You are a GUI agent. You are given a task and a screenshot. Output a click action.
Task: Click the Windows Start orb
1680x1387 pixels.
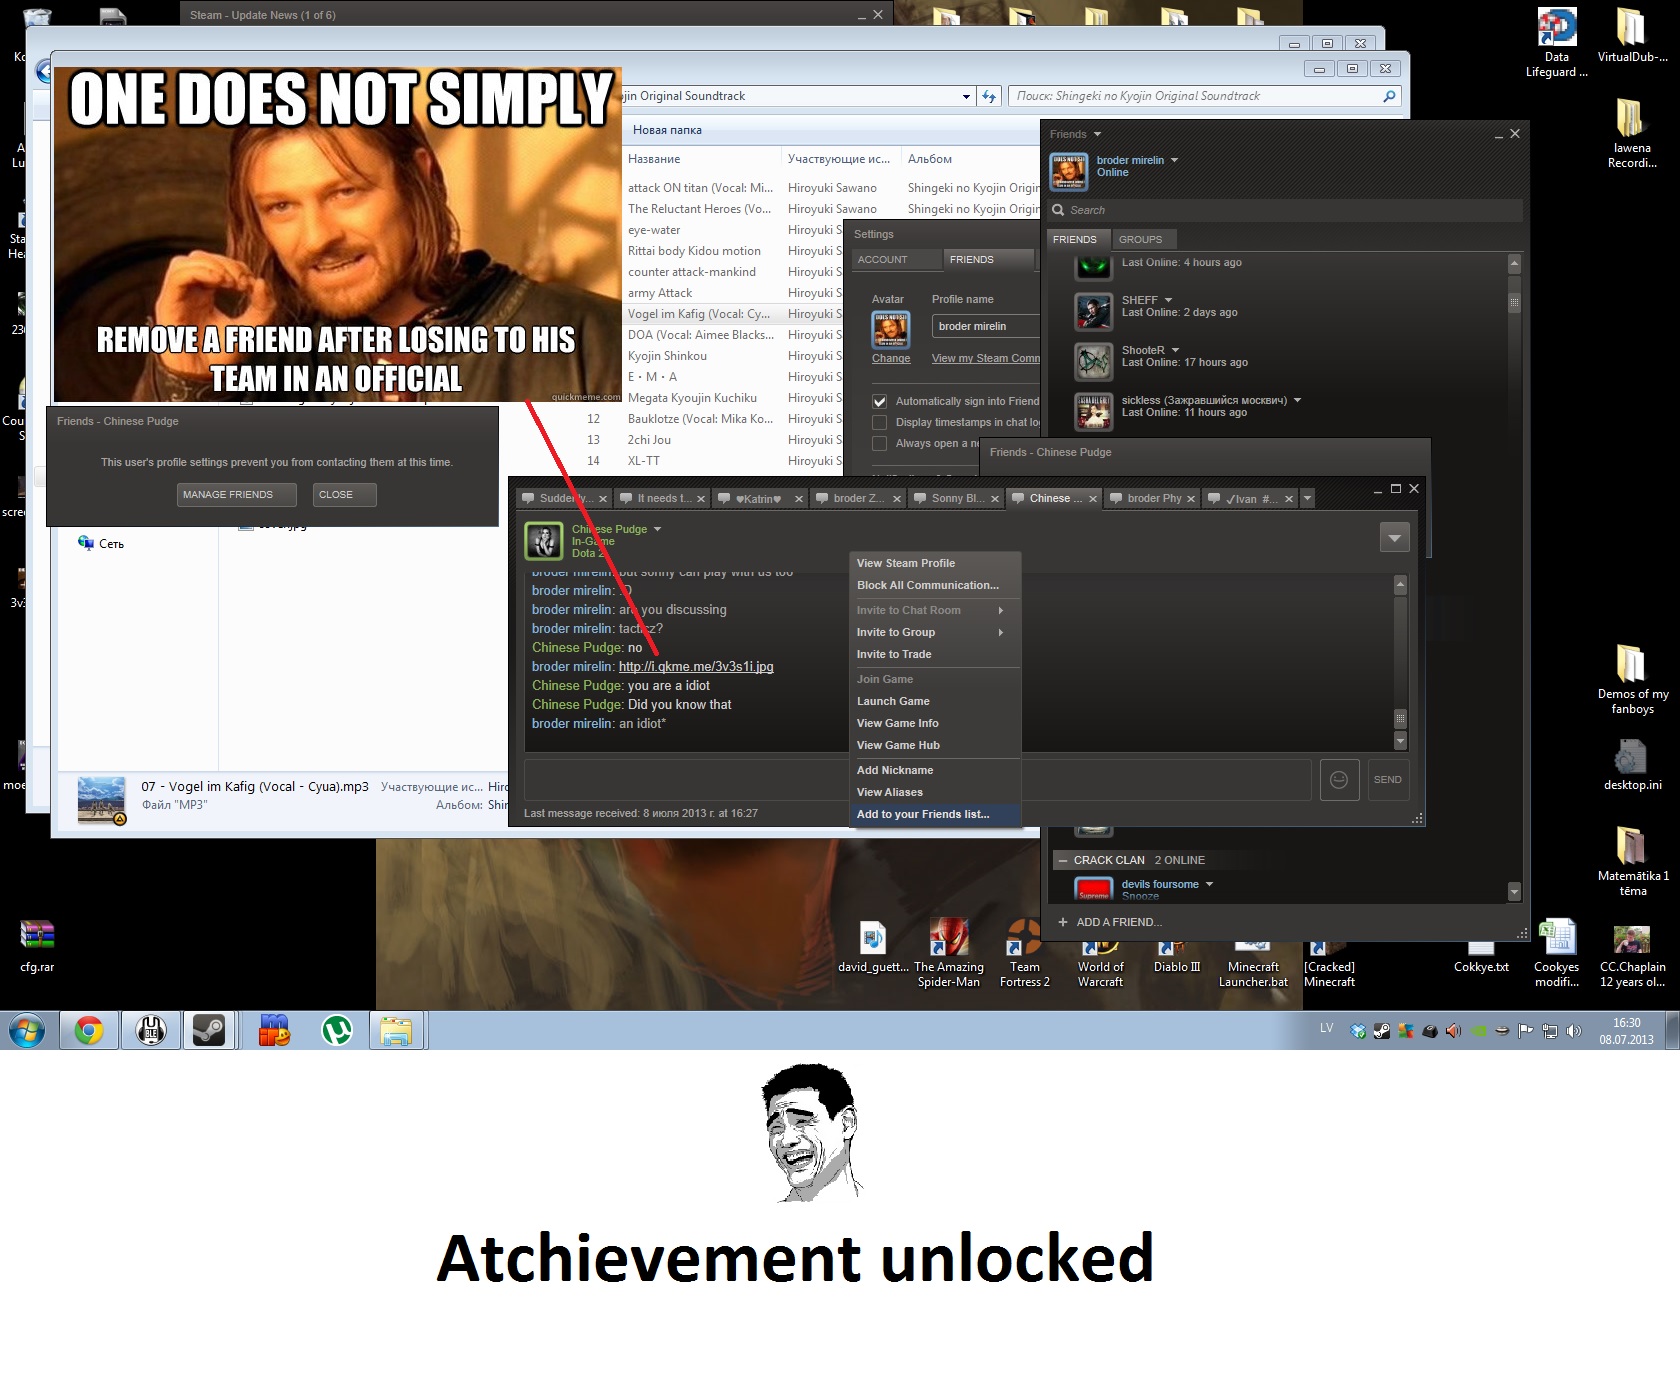[27, 1030]
